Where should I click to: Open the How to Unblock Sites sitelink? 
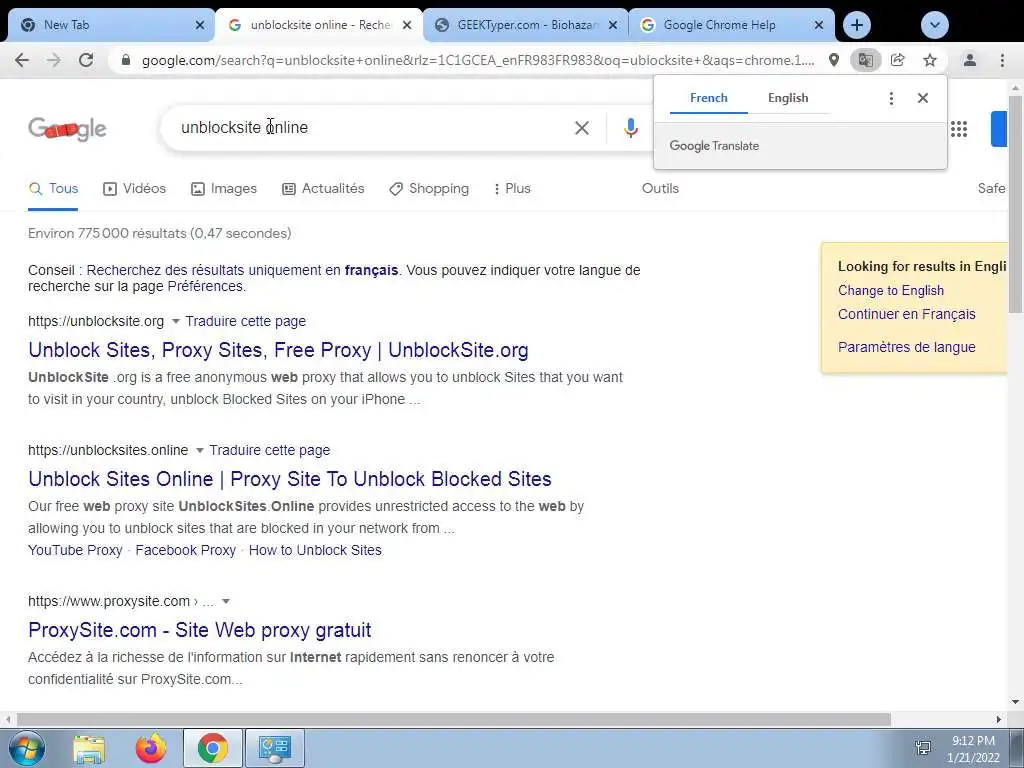pyautogui.click(x=315, y=551)
